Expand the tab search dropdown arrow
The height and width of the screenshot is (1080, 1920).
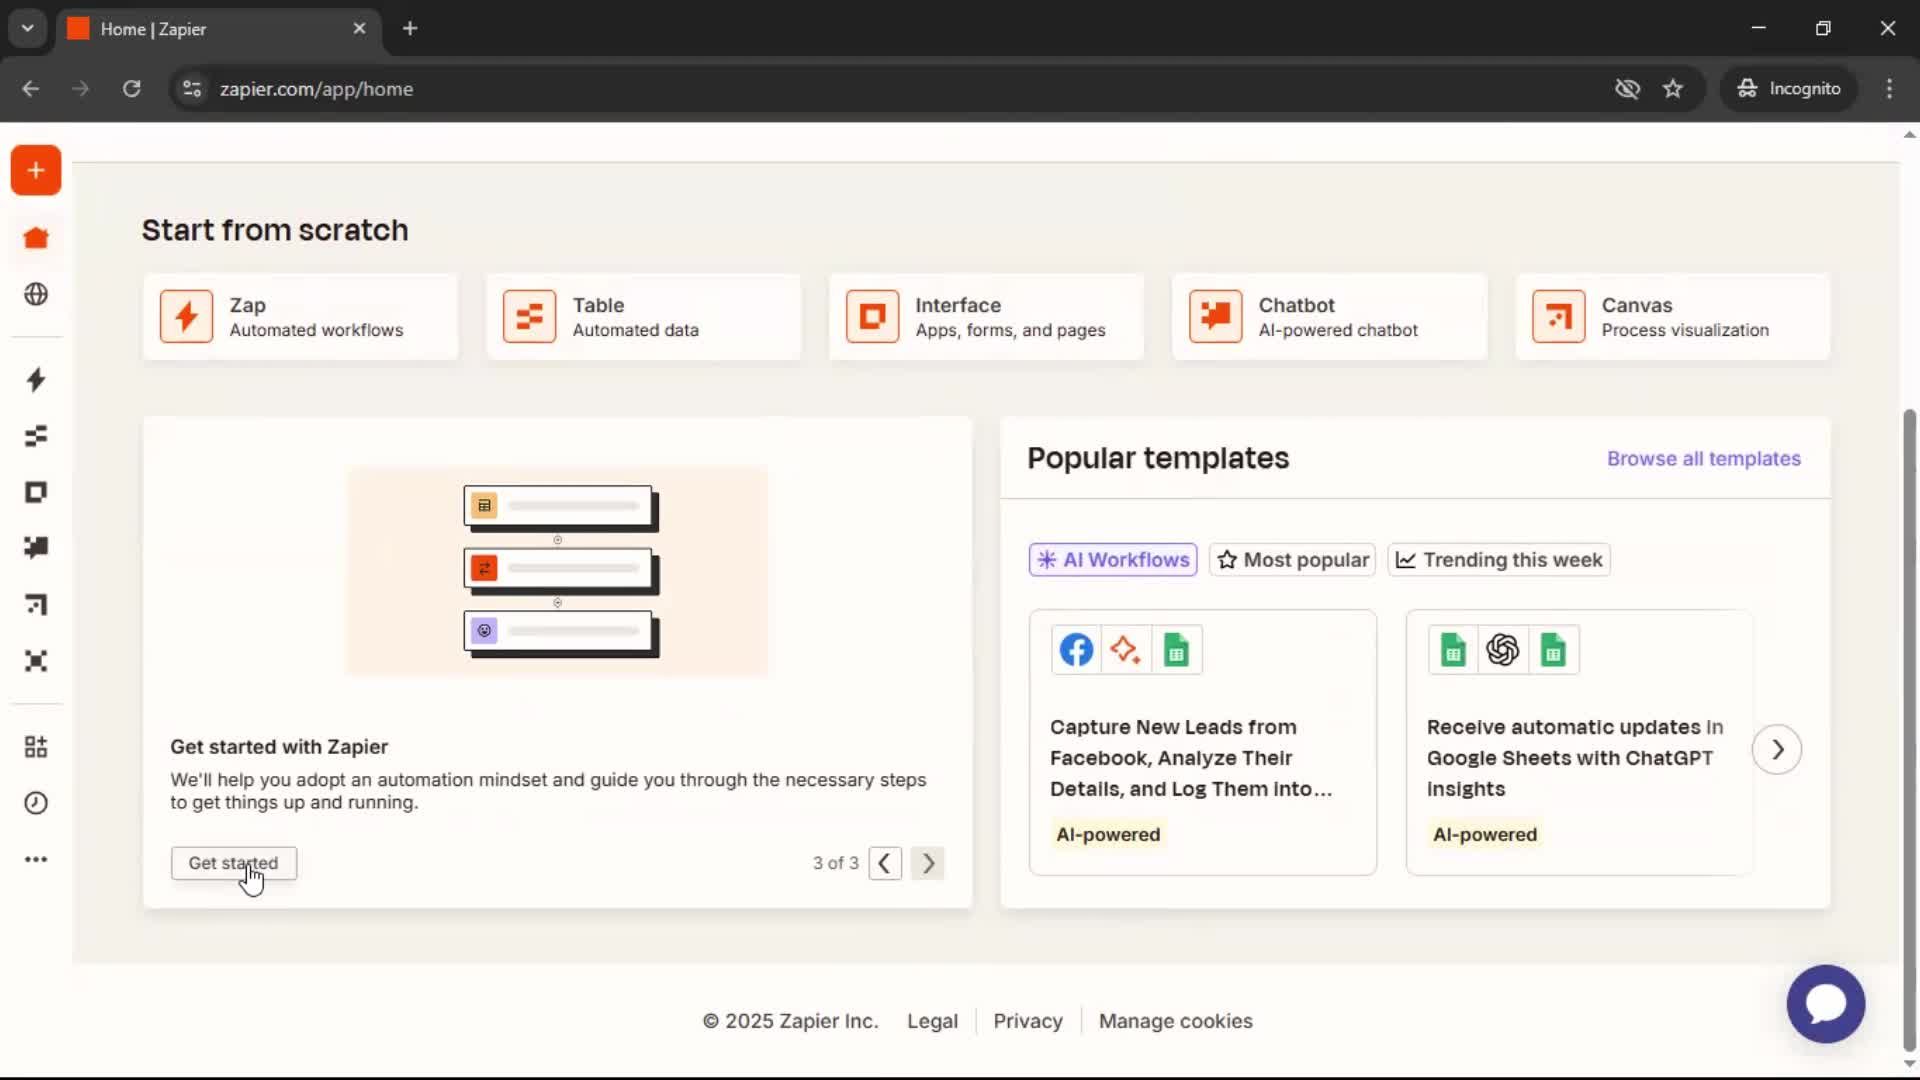coord(28,28)
